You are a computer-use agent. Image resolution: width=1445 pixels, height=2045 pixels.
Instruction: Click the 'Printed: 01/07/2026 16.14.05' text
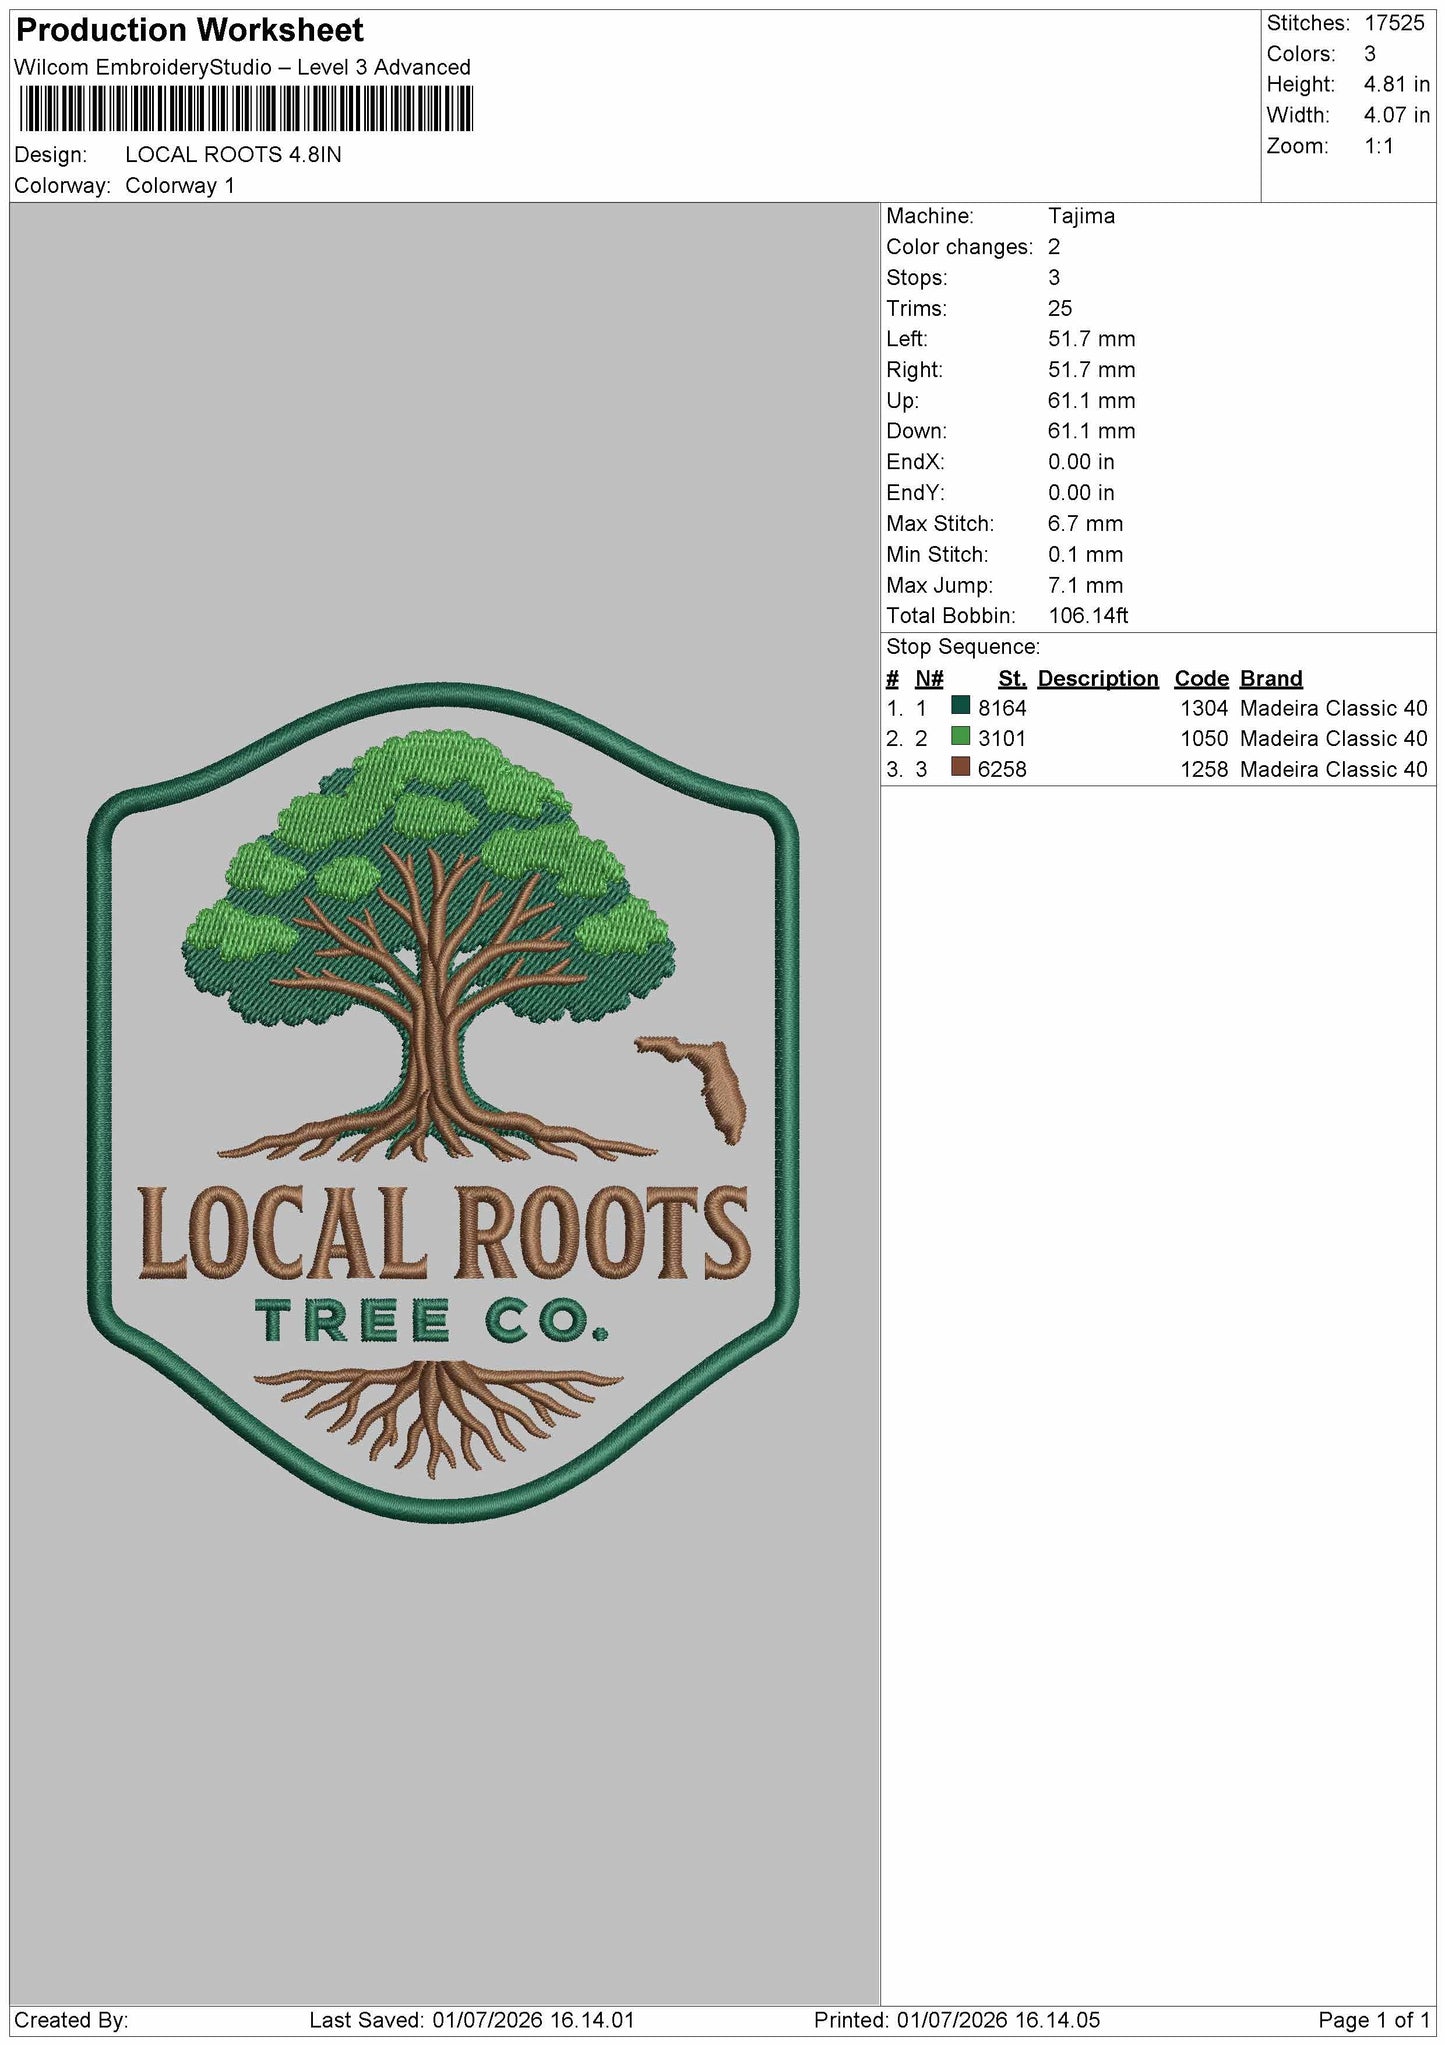[957, 2020]
